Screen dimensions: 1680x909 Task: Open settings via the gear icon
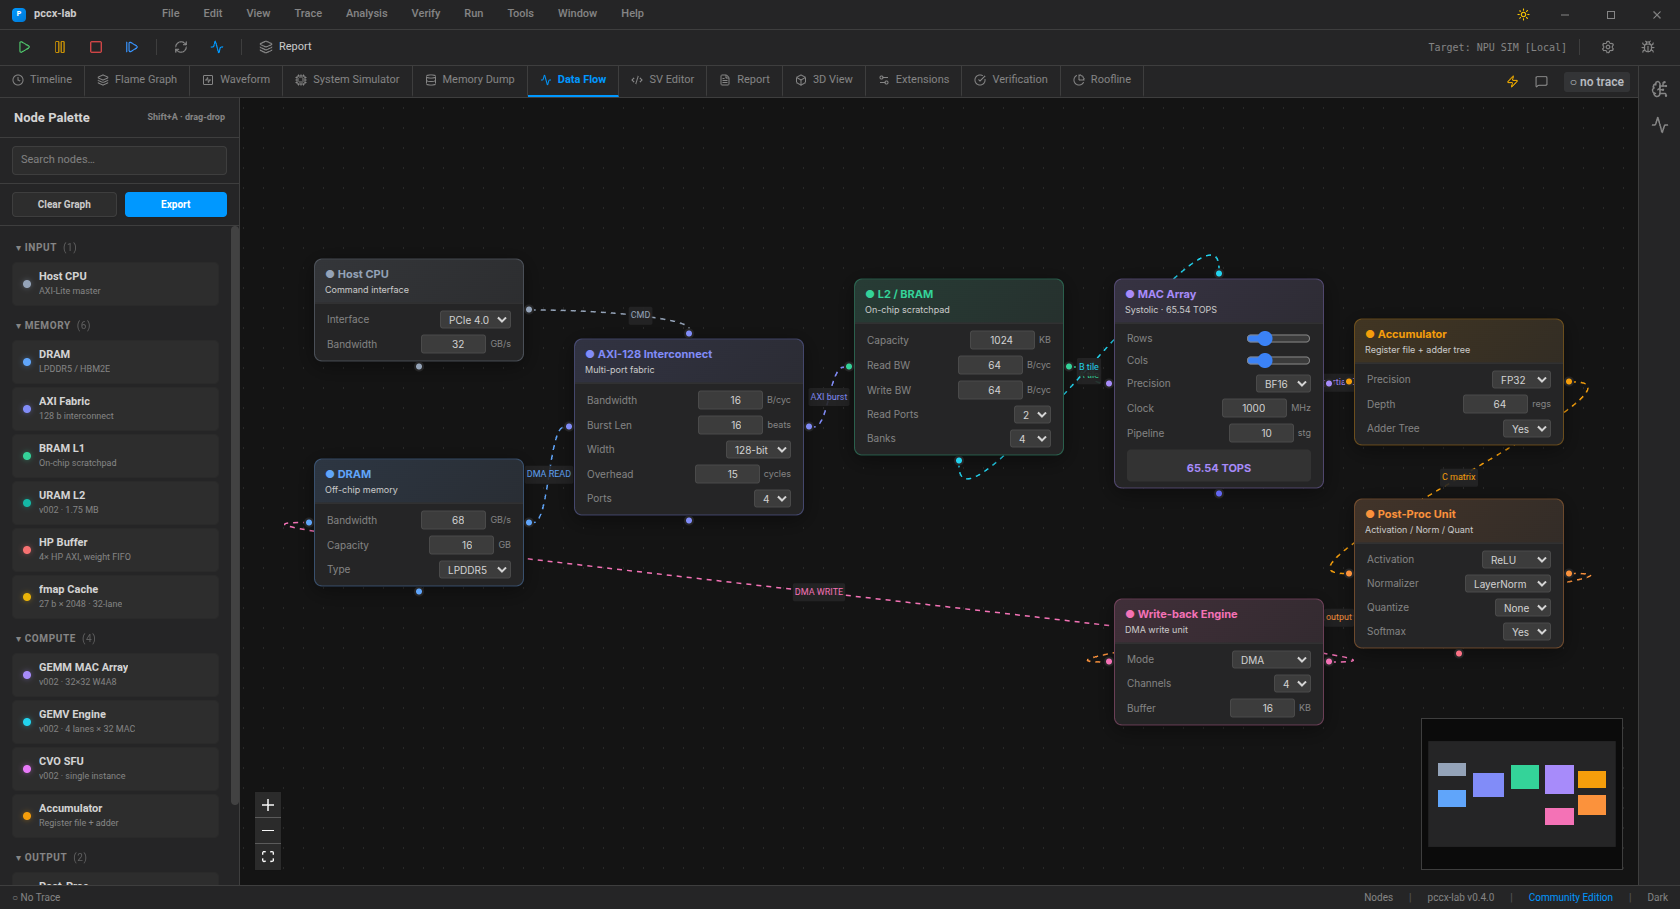[x=1608, y=47]
